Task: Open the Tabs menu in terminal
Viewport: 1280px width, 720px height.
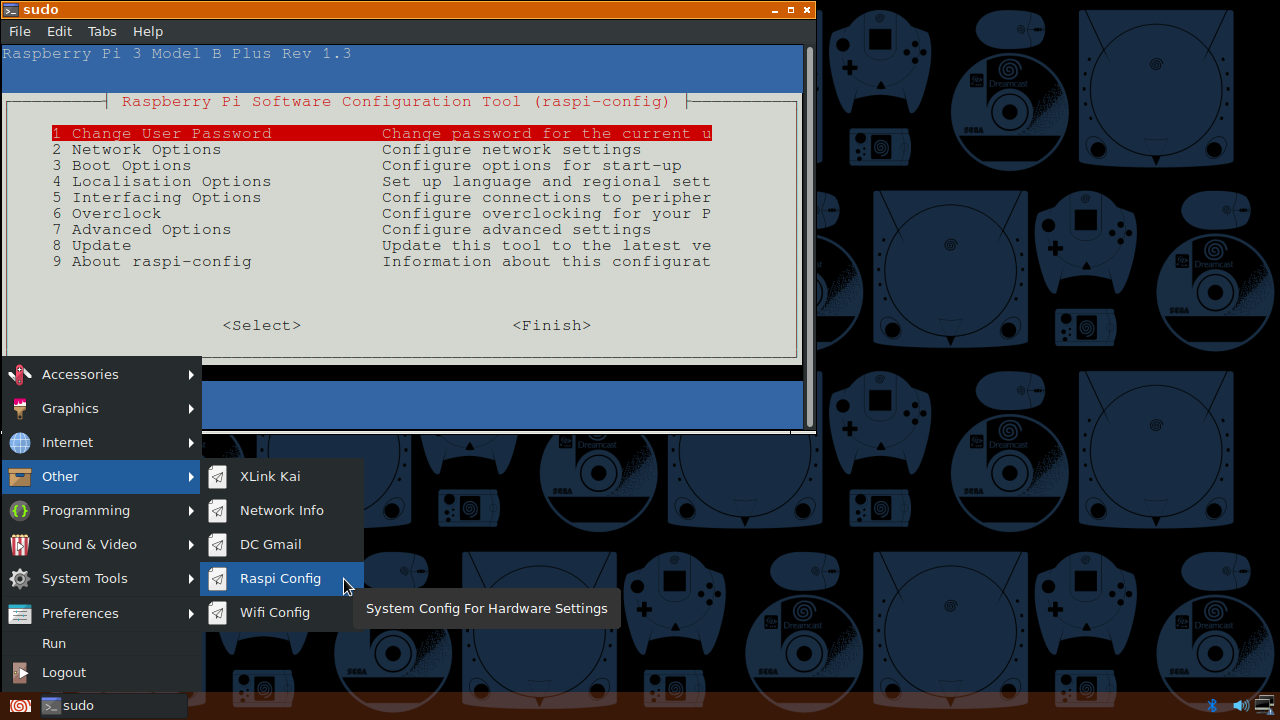Action: pos(102,32)
